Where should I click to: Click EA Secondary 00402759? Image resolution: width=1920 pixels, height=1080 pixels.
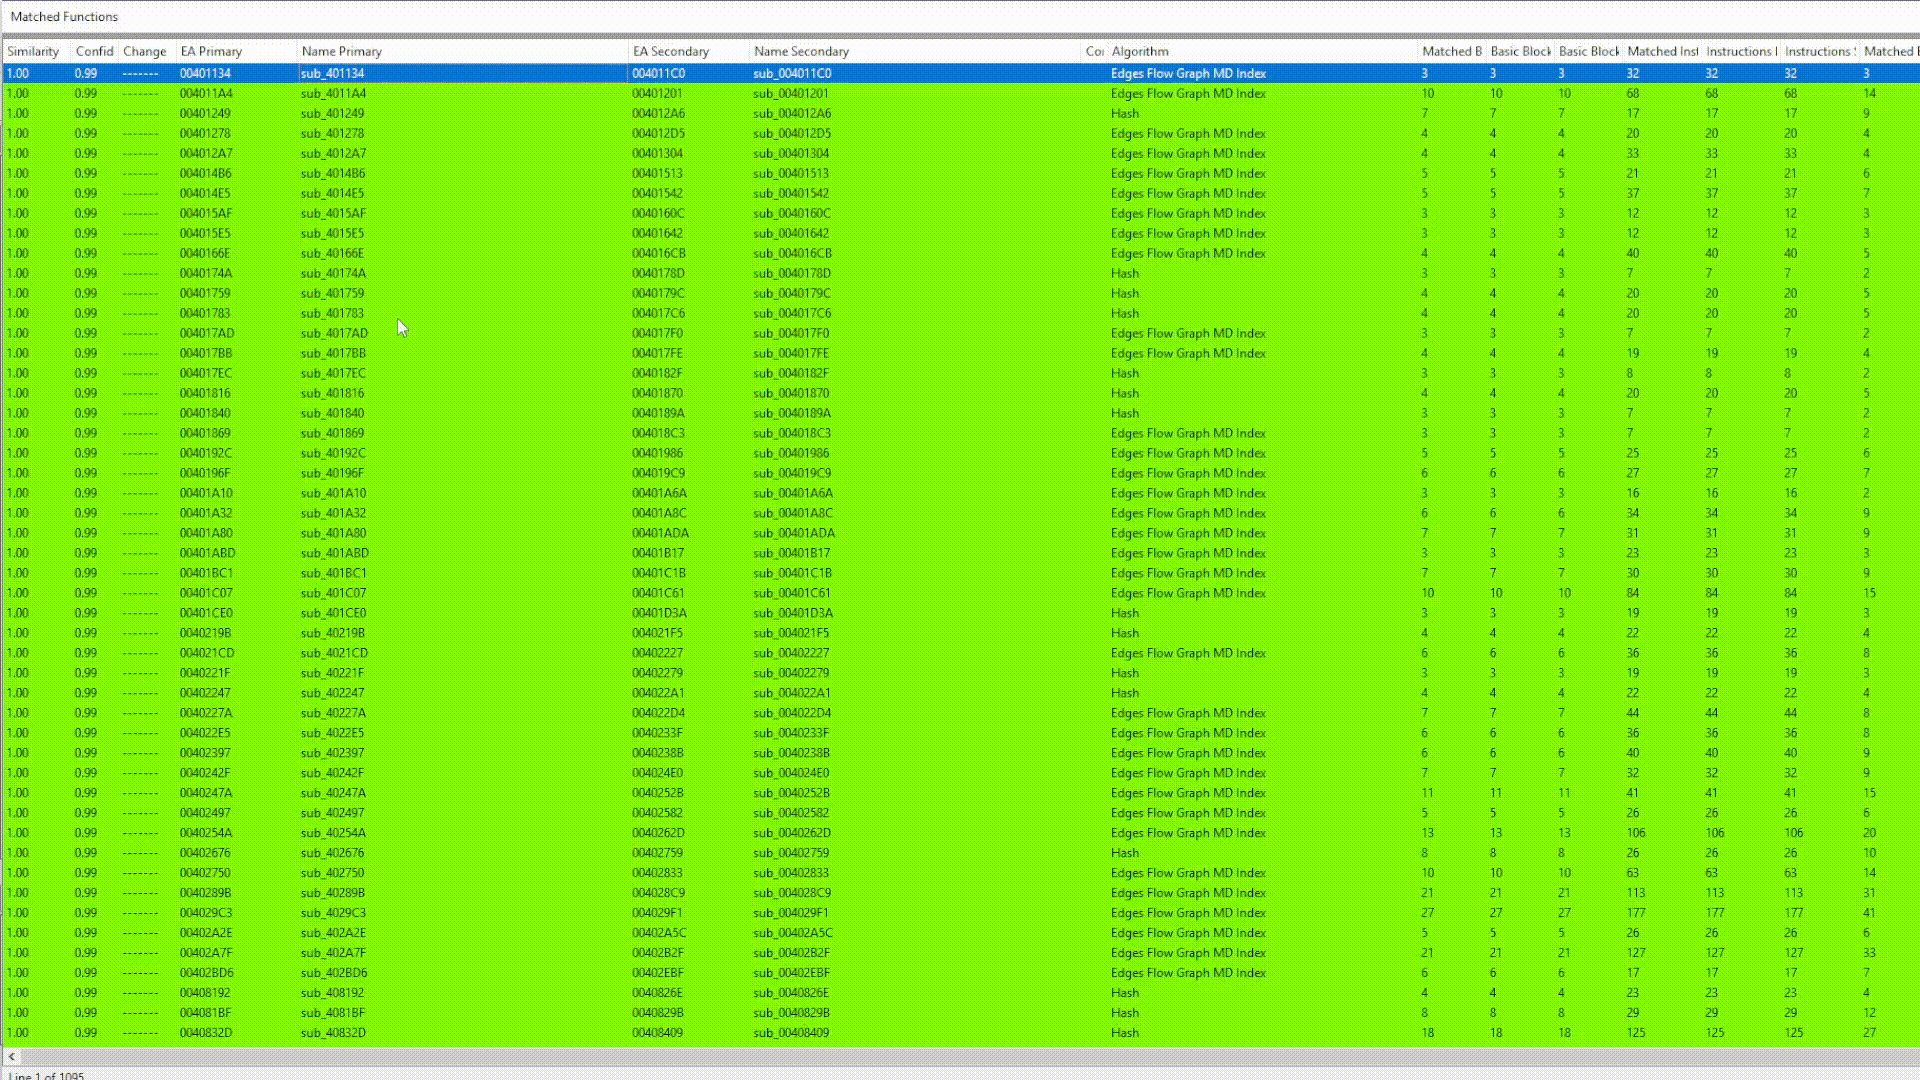tap(657, 853)
